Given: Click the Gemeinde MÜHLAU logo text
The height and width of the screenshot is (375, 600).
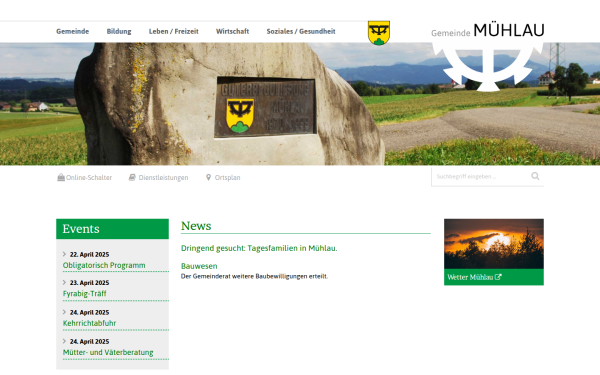Looking at the screenshot, I should click(488, 31).
